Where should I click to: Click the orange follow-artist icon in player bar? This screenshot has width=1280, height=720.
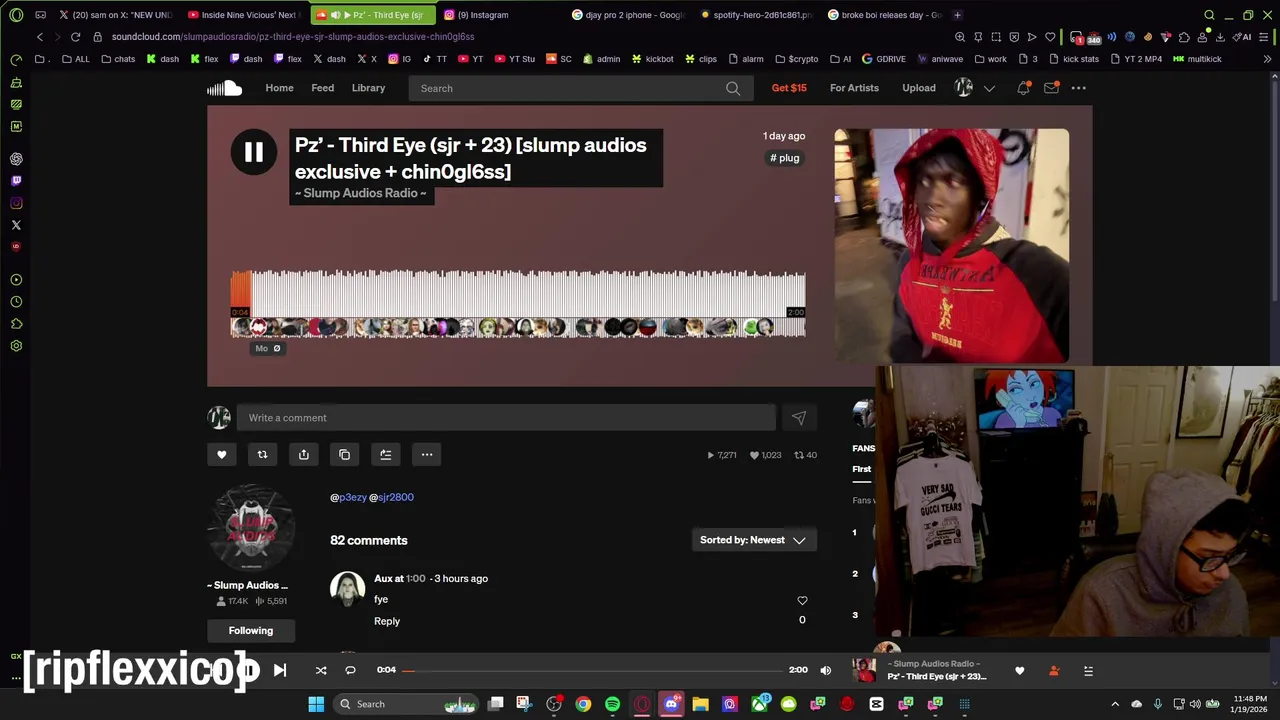click(1054, 671)
